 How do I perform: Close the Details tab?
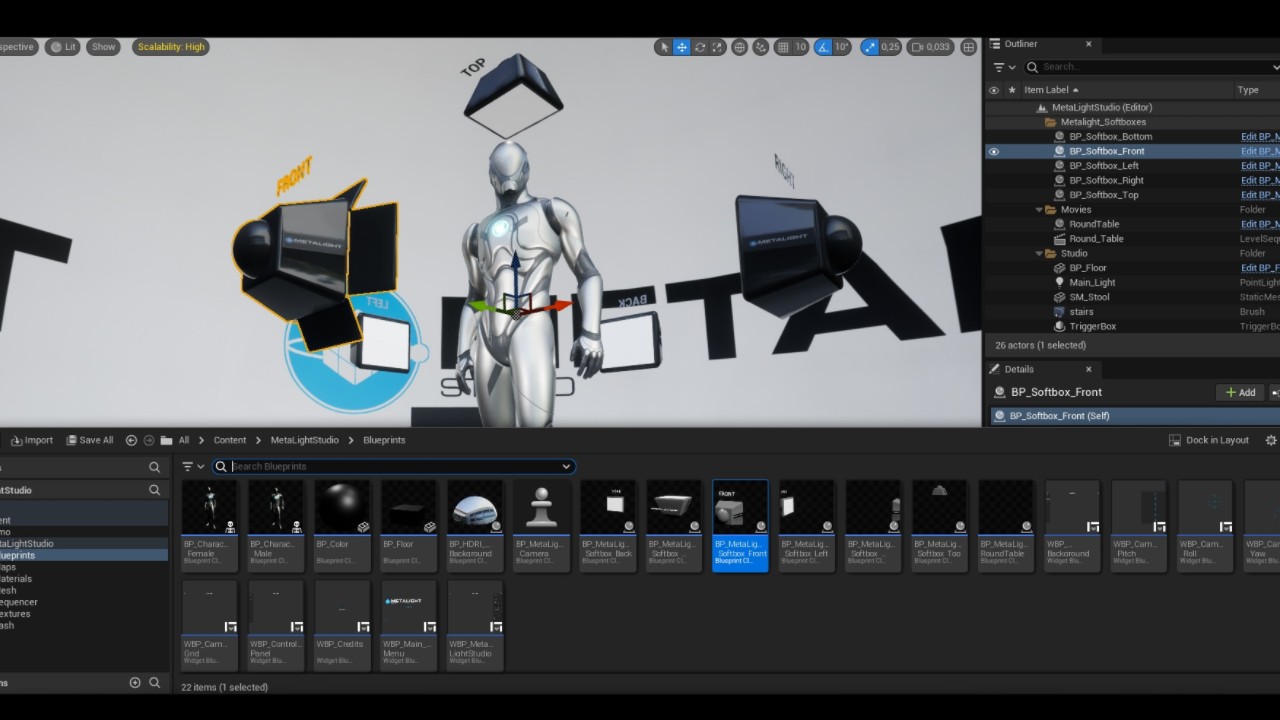[1088, 369]
